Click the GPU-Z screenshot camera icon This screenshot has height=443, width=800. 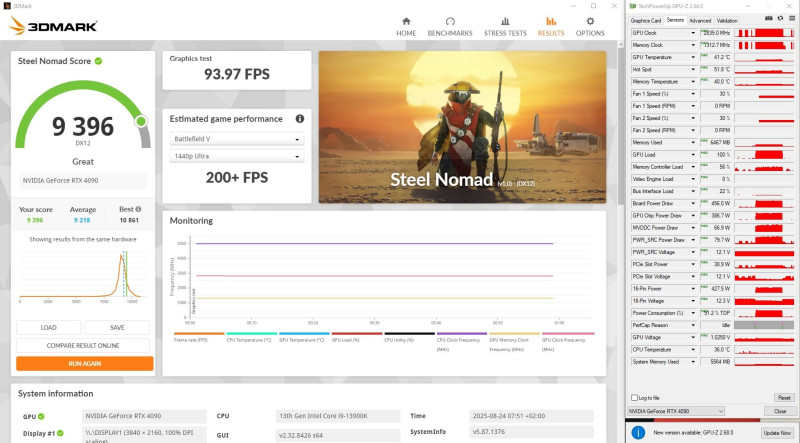[769, 19]
